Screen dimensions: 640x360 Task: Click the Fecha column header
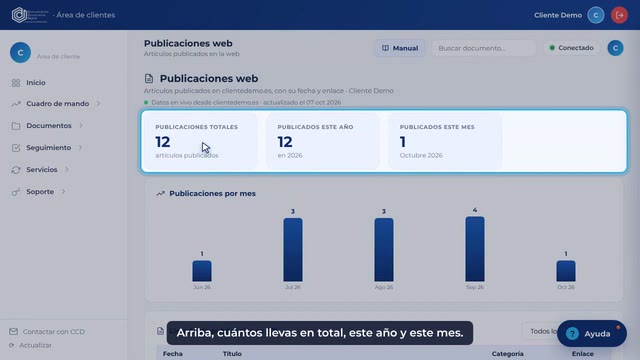tap(173, 354)
